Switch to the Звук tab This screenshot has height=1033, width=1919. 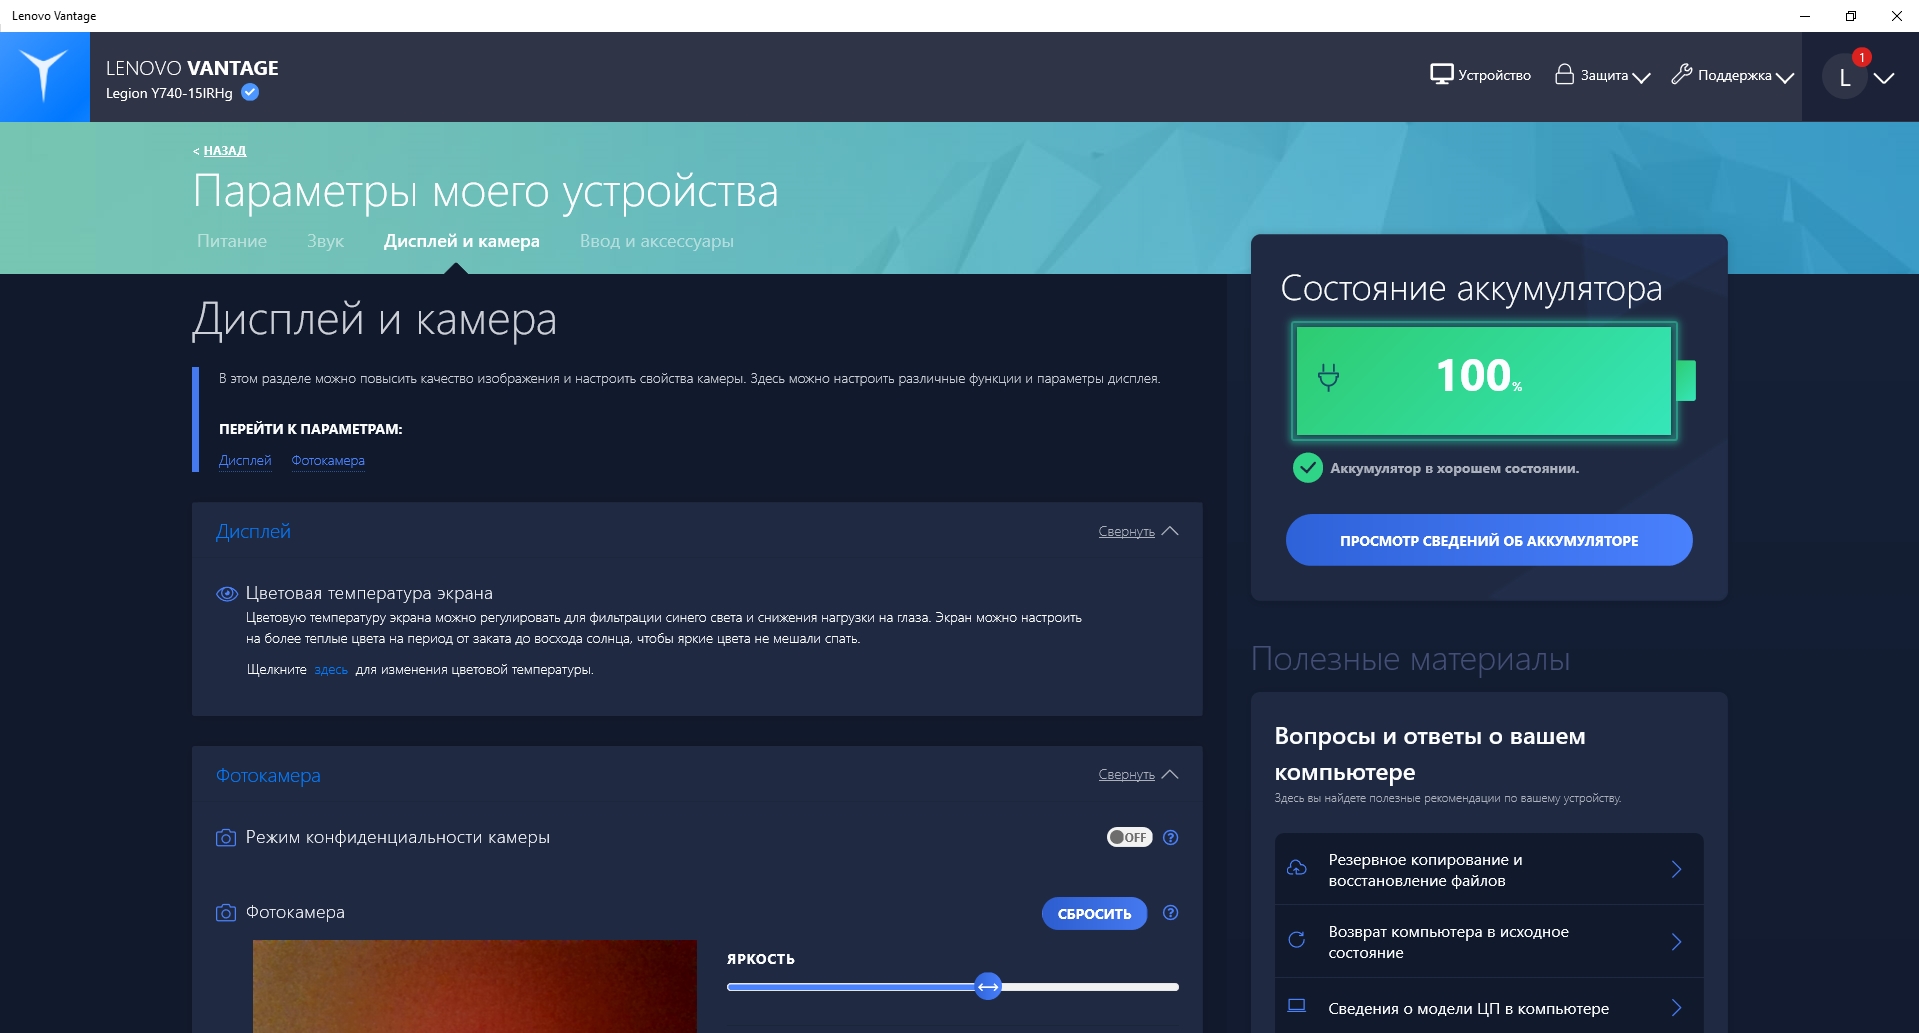[x=325, y=241]
